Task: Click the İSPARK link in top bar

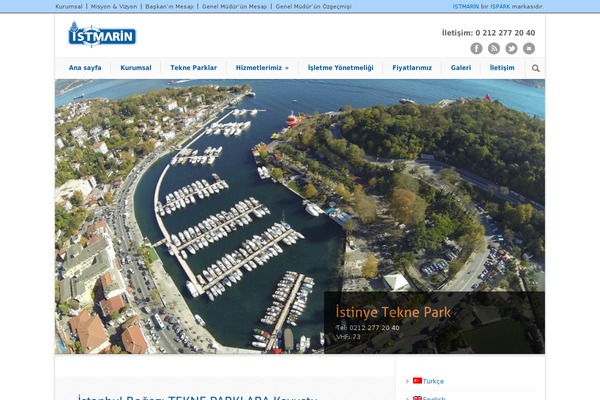Action: tap(500, 7)
